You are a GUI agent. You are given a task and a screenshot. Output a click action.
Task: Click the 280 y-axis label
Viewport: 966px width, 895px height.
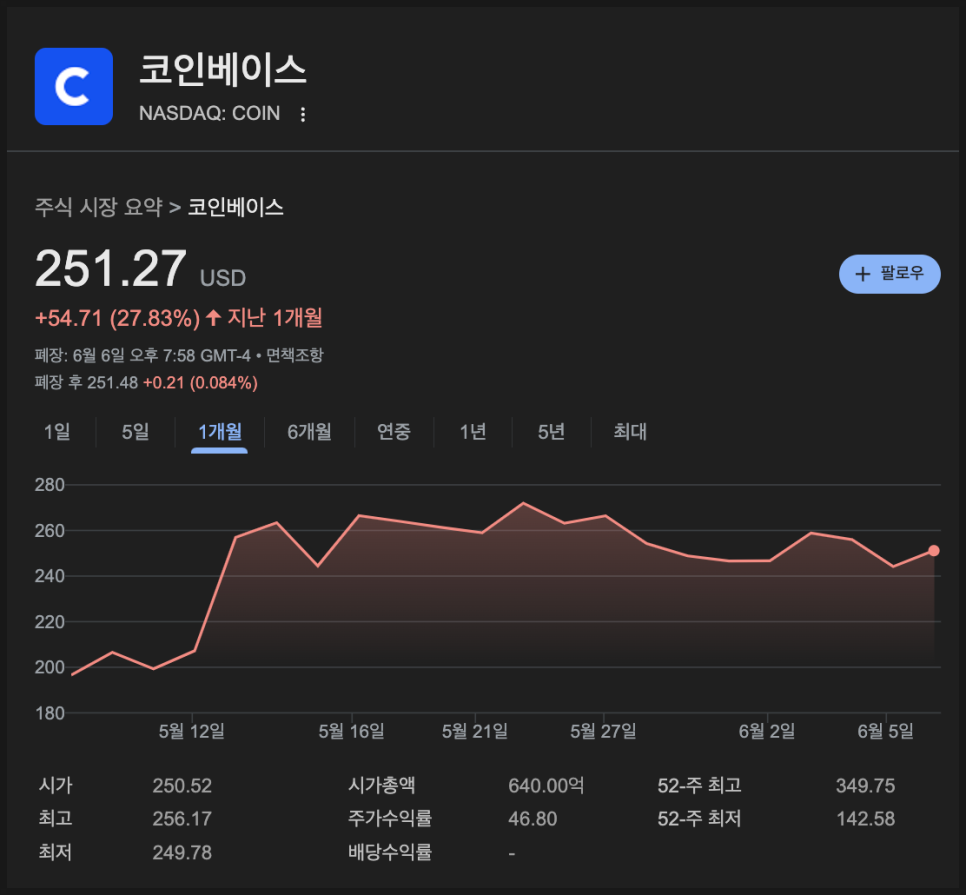coord(50,485)
